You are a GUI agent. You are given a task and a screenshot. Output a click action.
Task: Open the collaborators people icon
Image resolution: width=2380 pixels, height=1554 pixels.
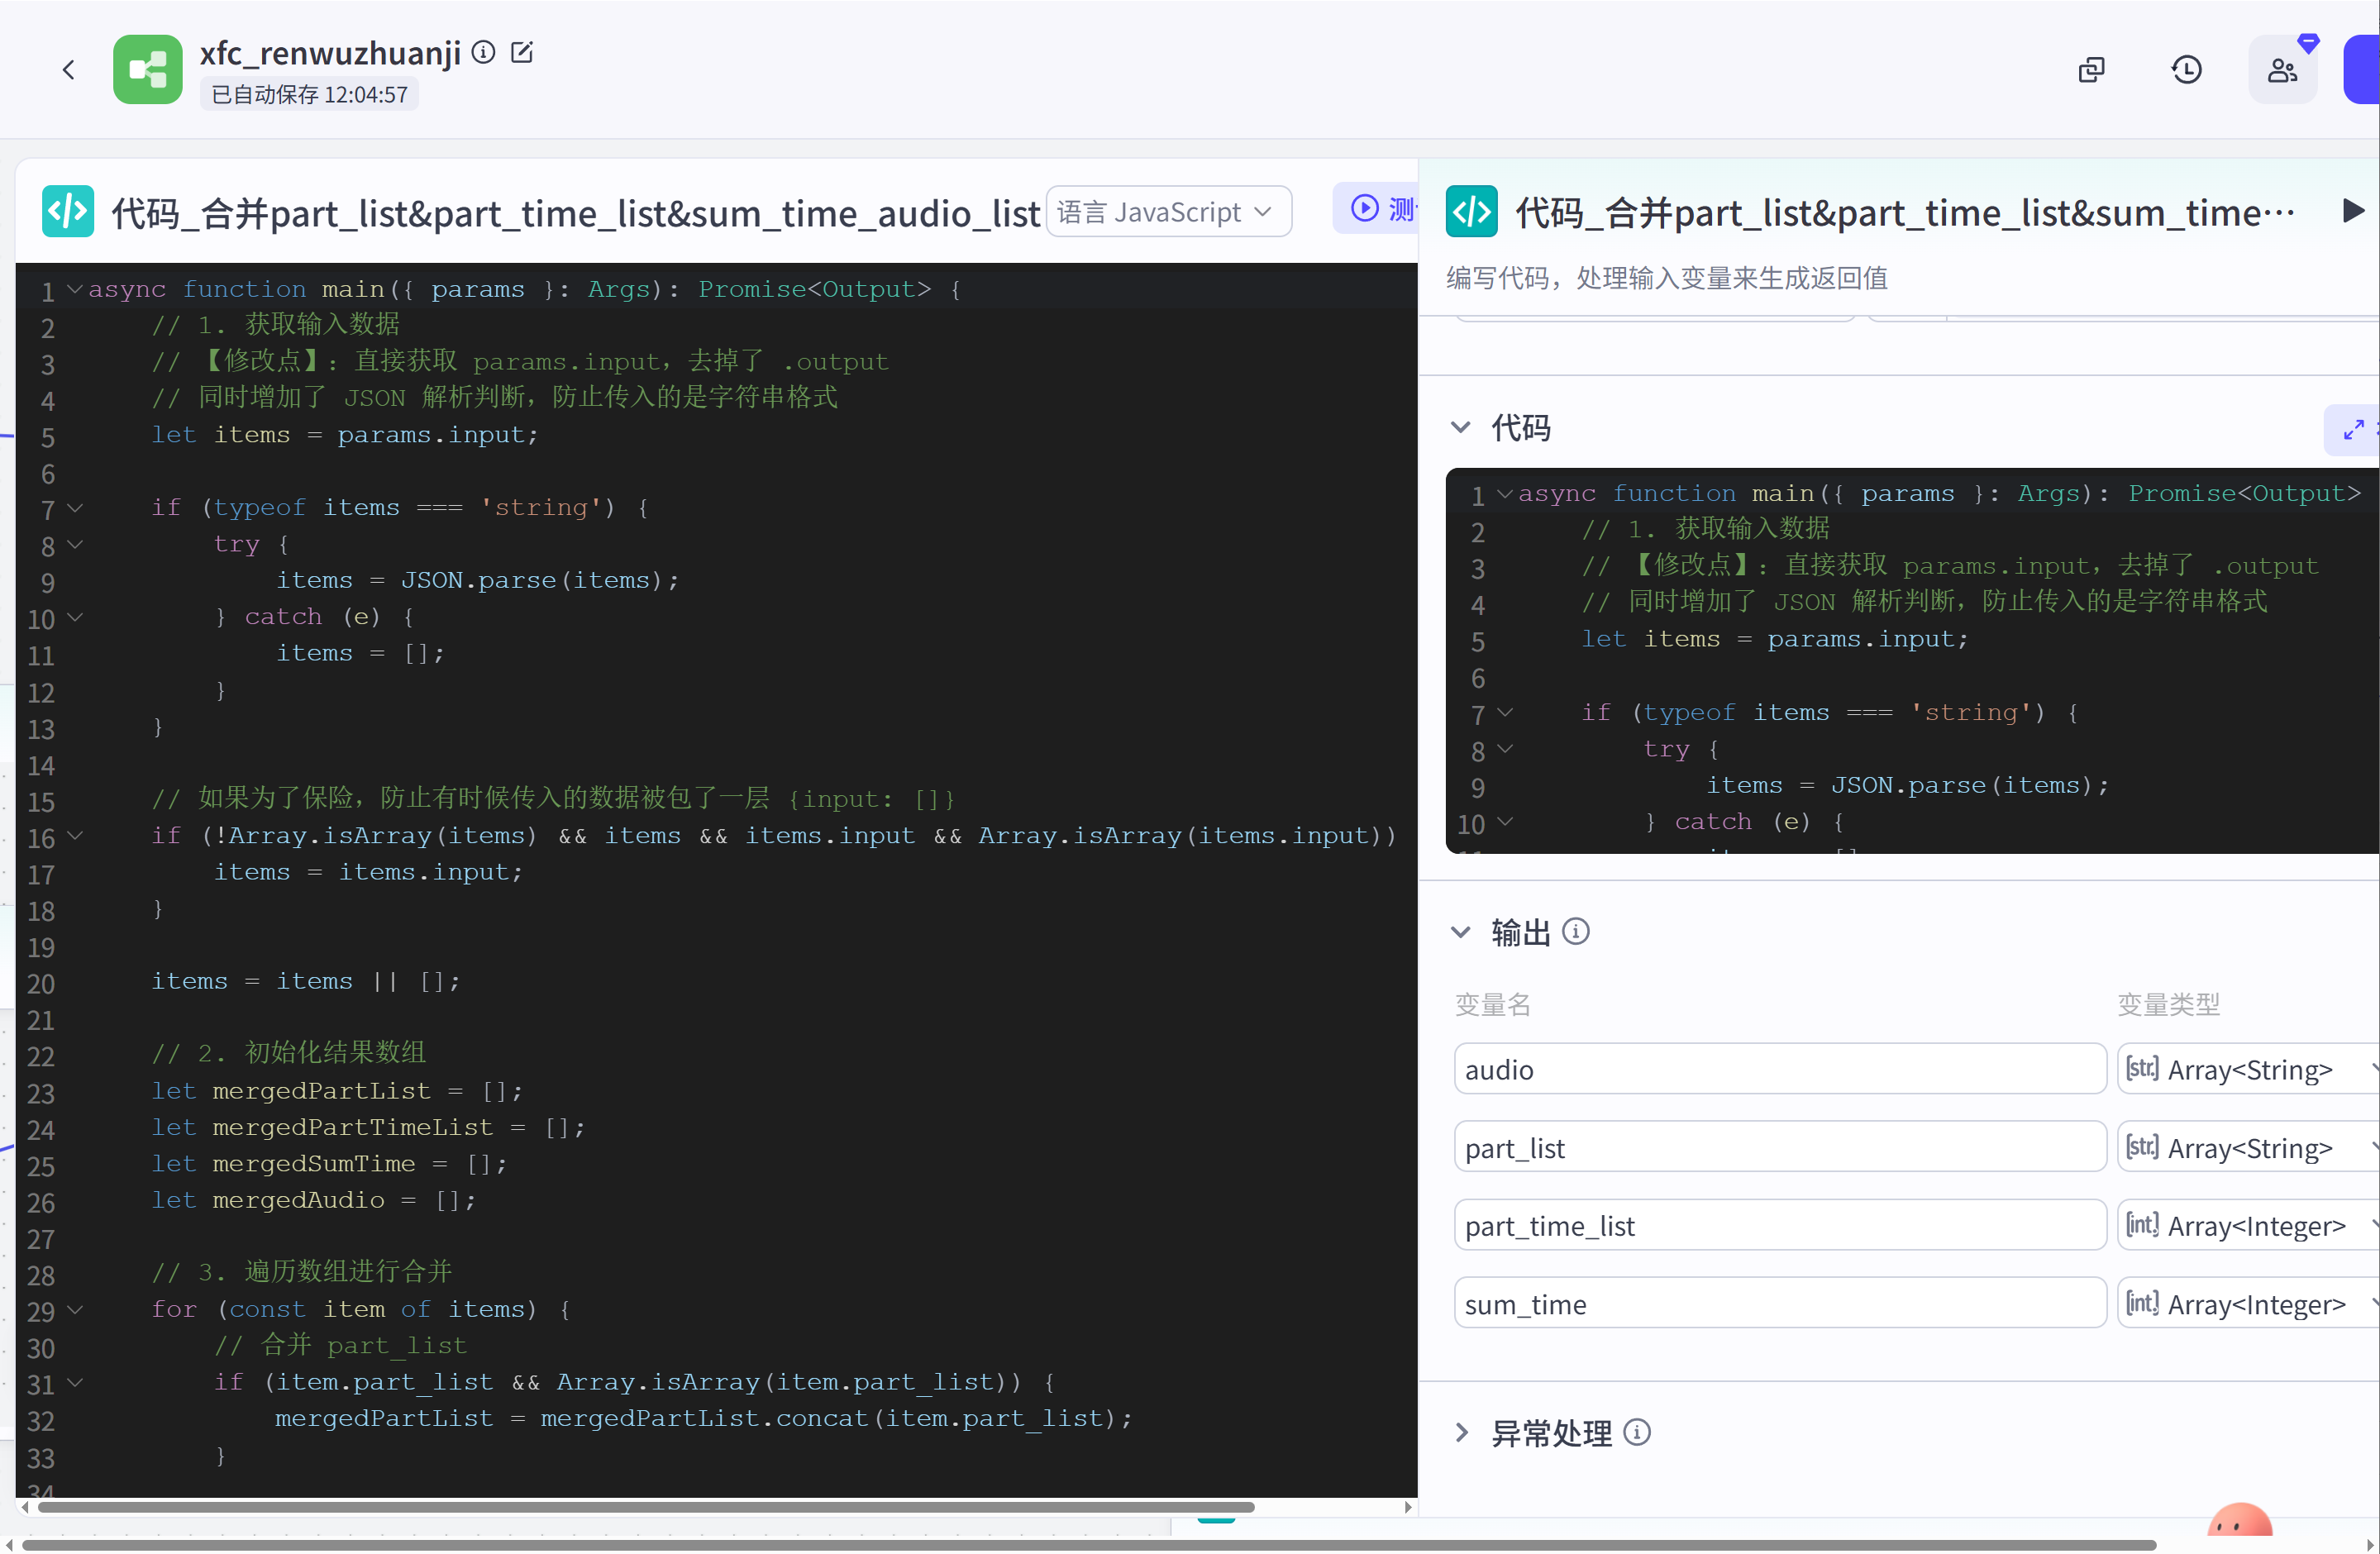(2282, 70)
